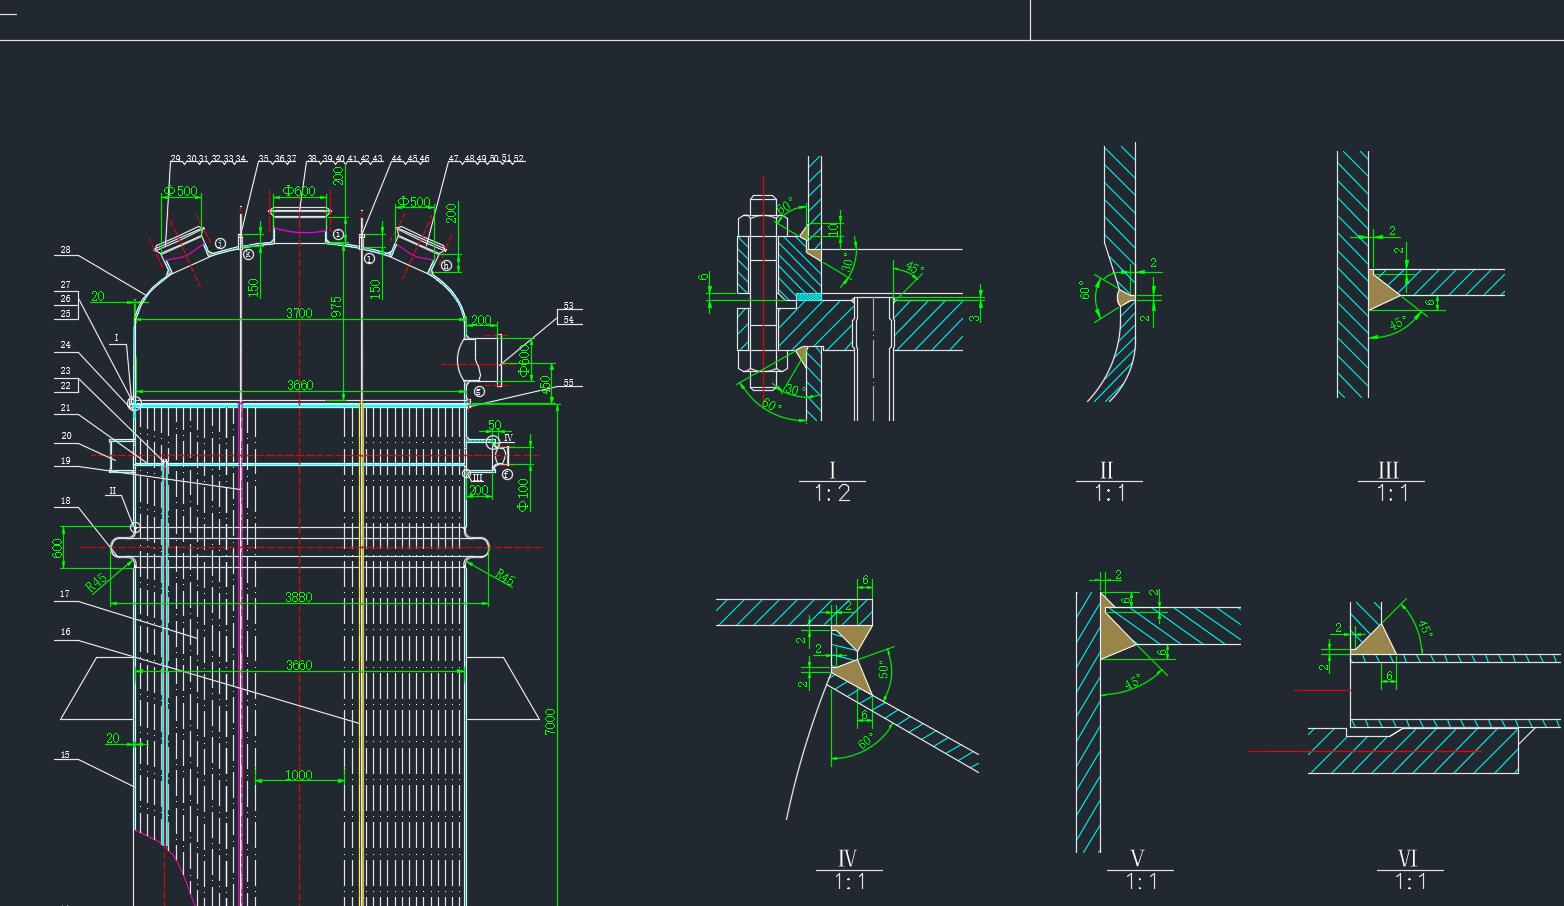
Task: Click the detail VI title label
Action: coord(1407,858)
